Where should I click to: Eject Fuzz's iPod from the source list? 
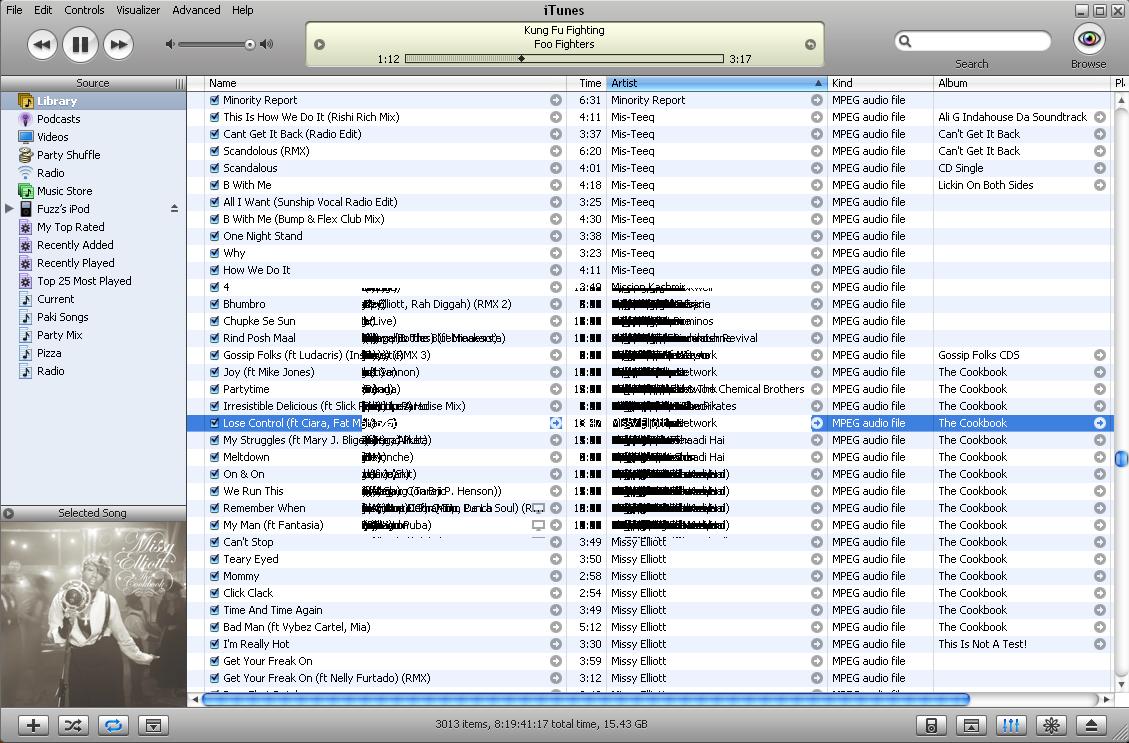[174, 209]
